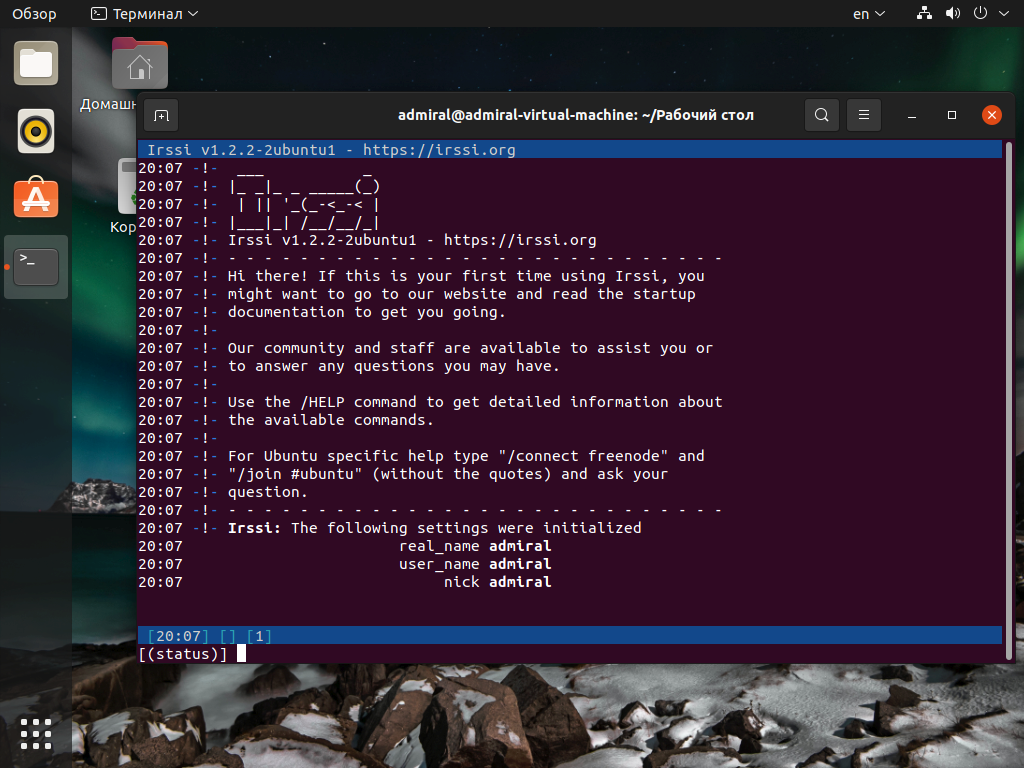Viewport: 1024px width, 768px height.
Task: Close the terminal window
Action: pos(991,115)
